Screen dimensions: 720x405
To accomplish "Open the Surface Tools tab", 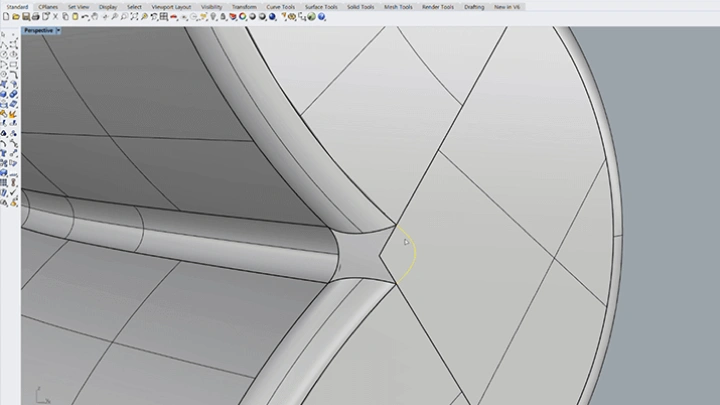I will tap(321, 7).
